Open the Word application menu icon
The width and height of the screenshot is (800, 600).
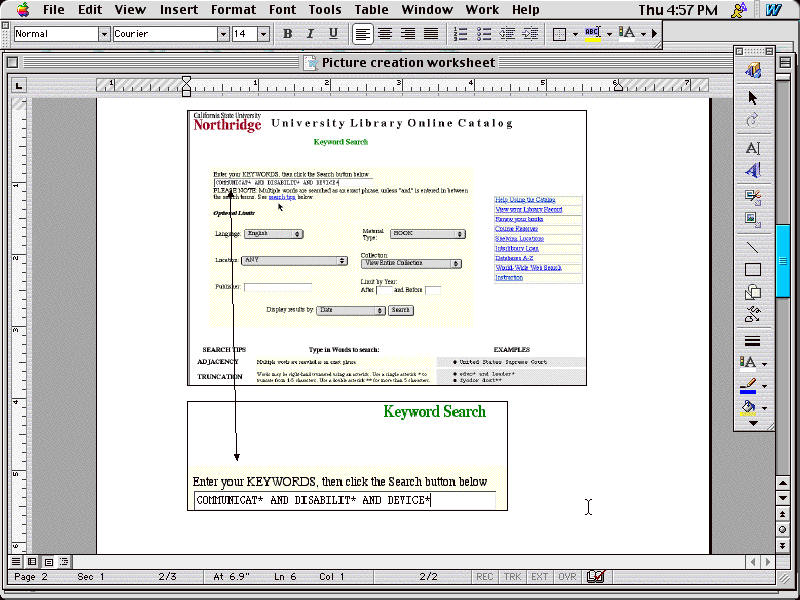point(773,10)
